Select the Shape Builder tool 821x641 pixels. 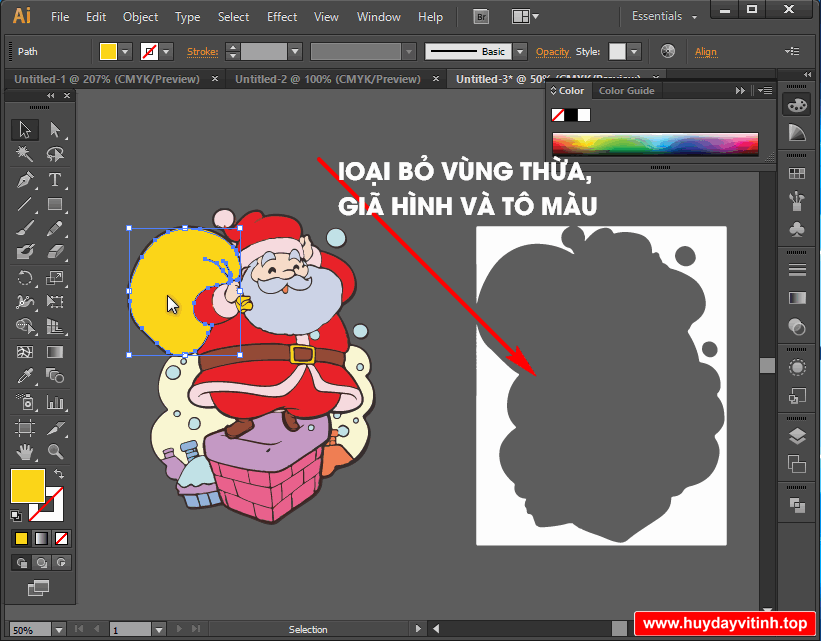(25, 326)
